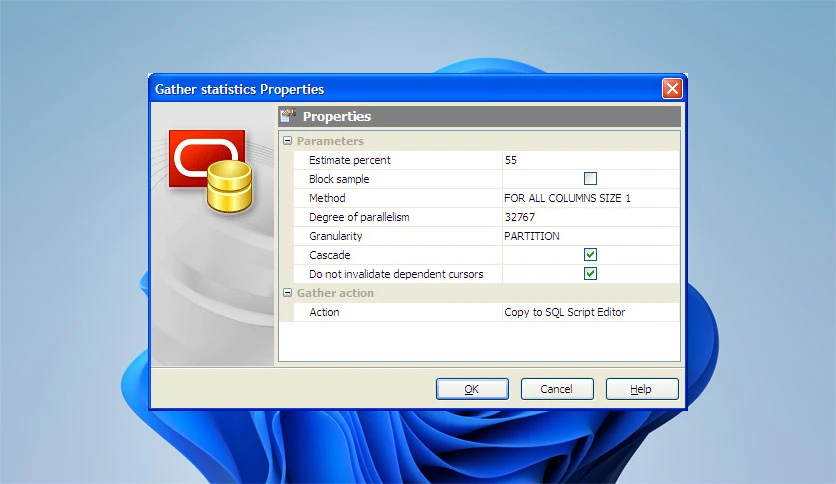Click the Oracle database logo icon
Image resolution: width=836 pixels, height=484 pixels.
pos(211,171)
